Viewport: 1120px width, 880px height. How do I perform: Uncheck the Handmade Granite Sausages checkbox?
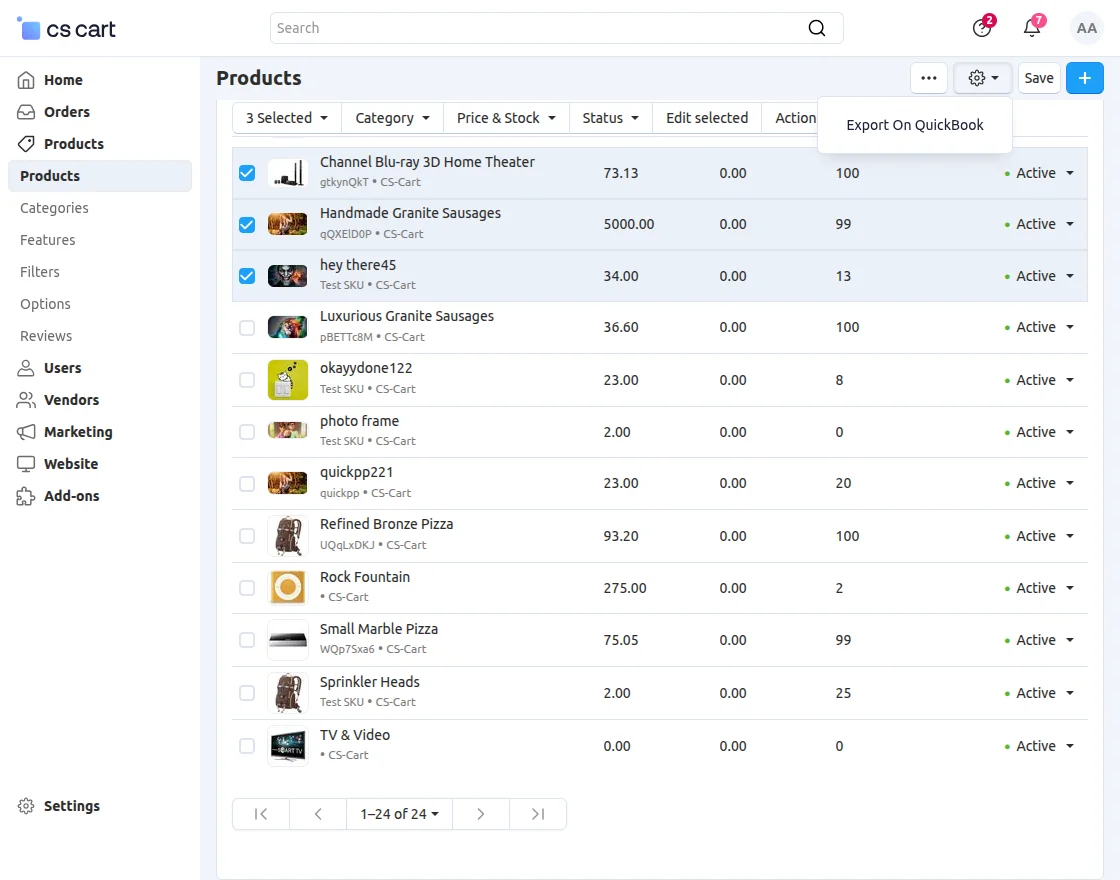pos(247,225)
